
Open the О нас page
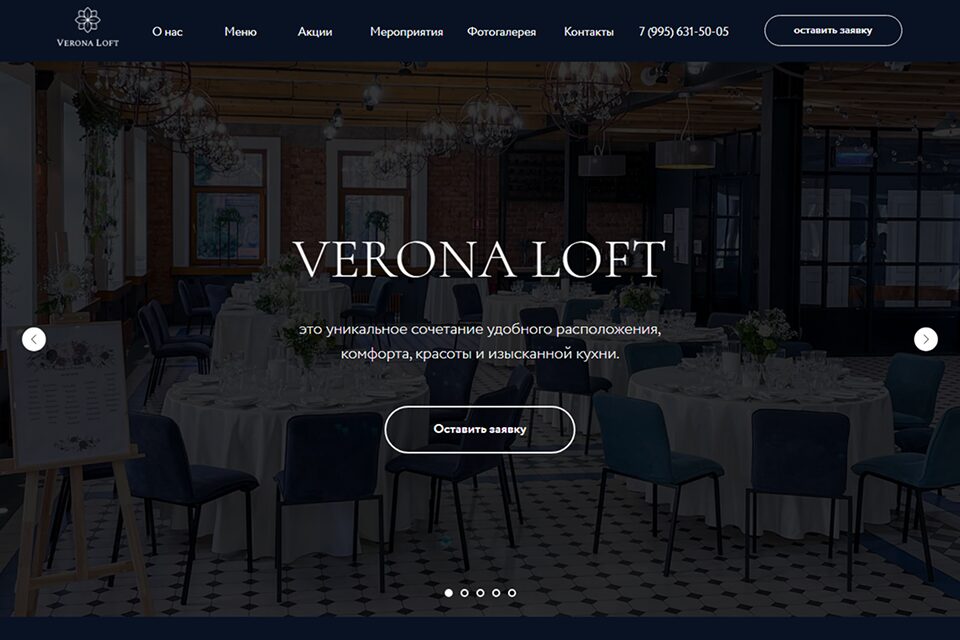[167, 32]
